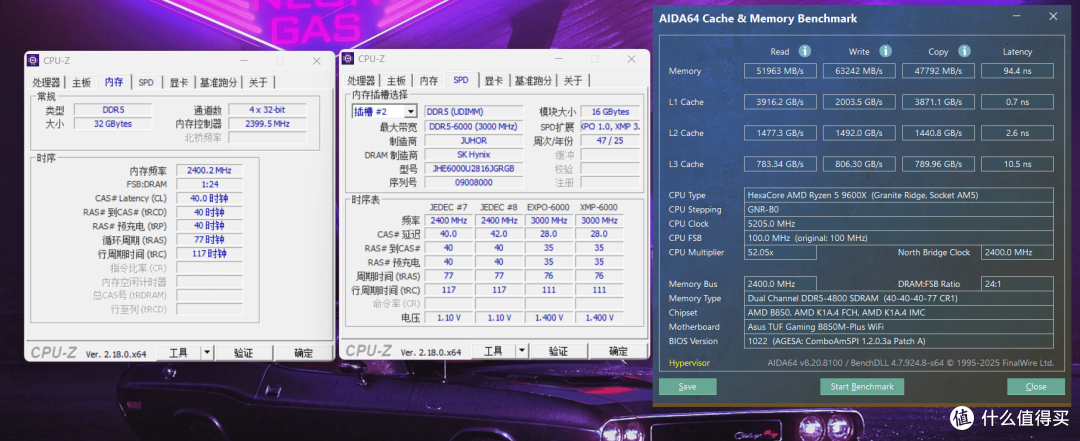Click CPU Multiplier value 52.05x
Screen dimensions: 1080x441
click(x=780, y=252)
